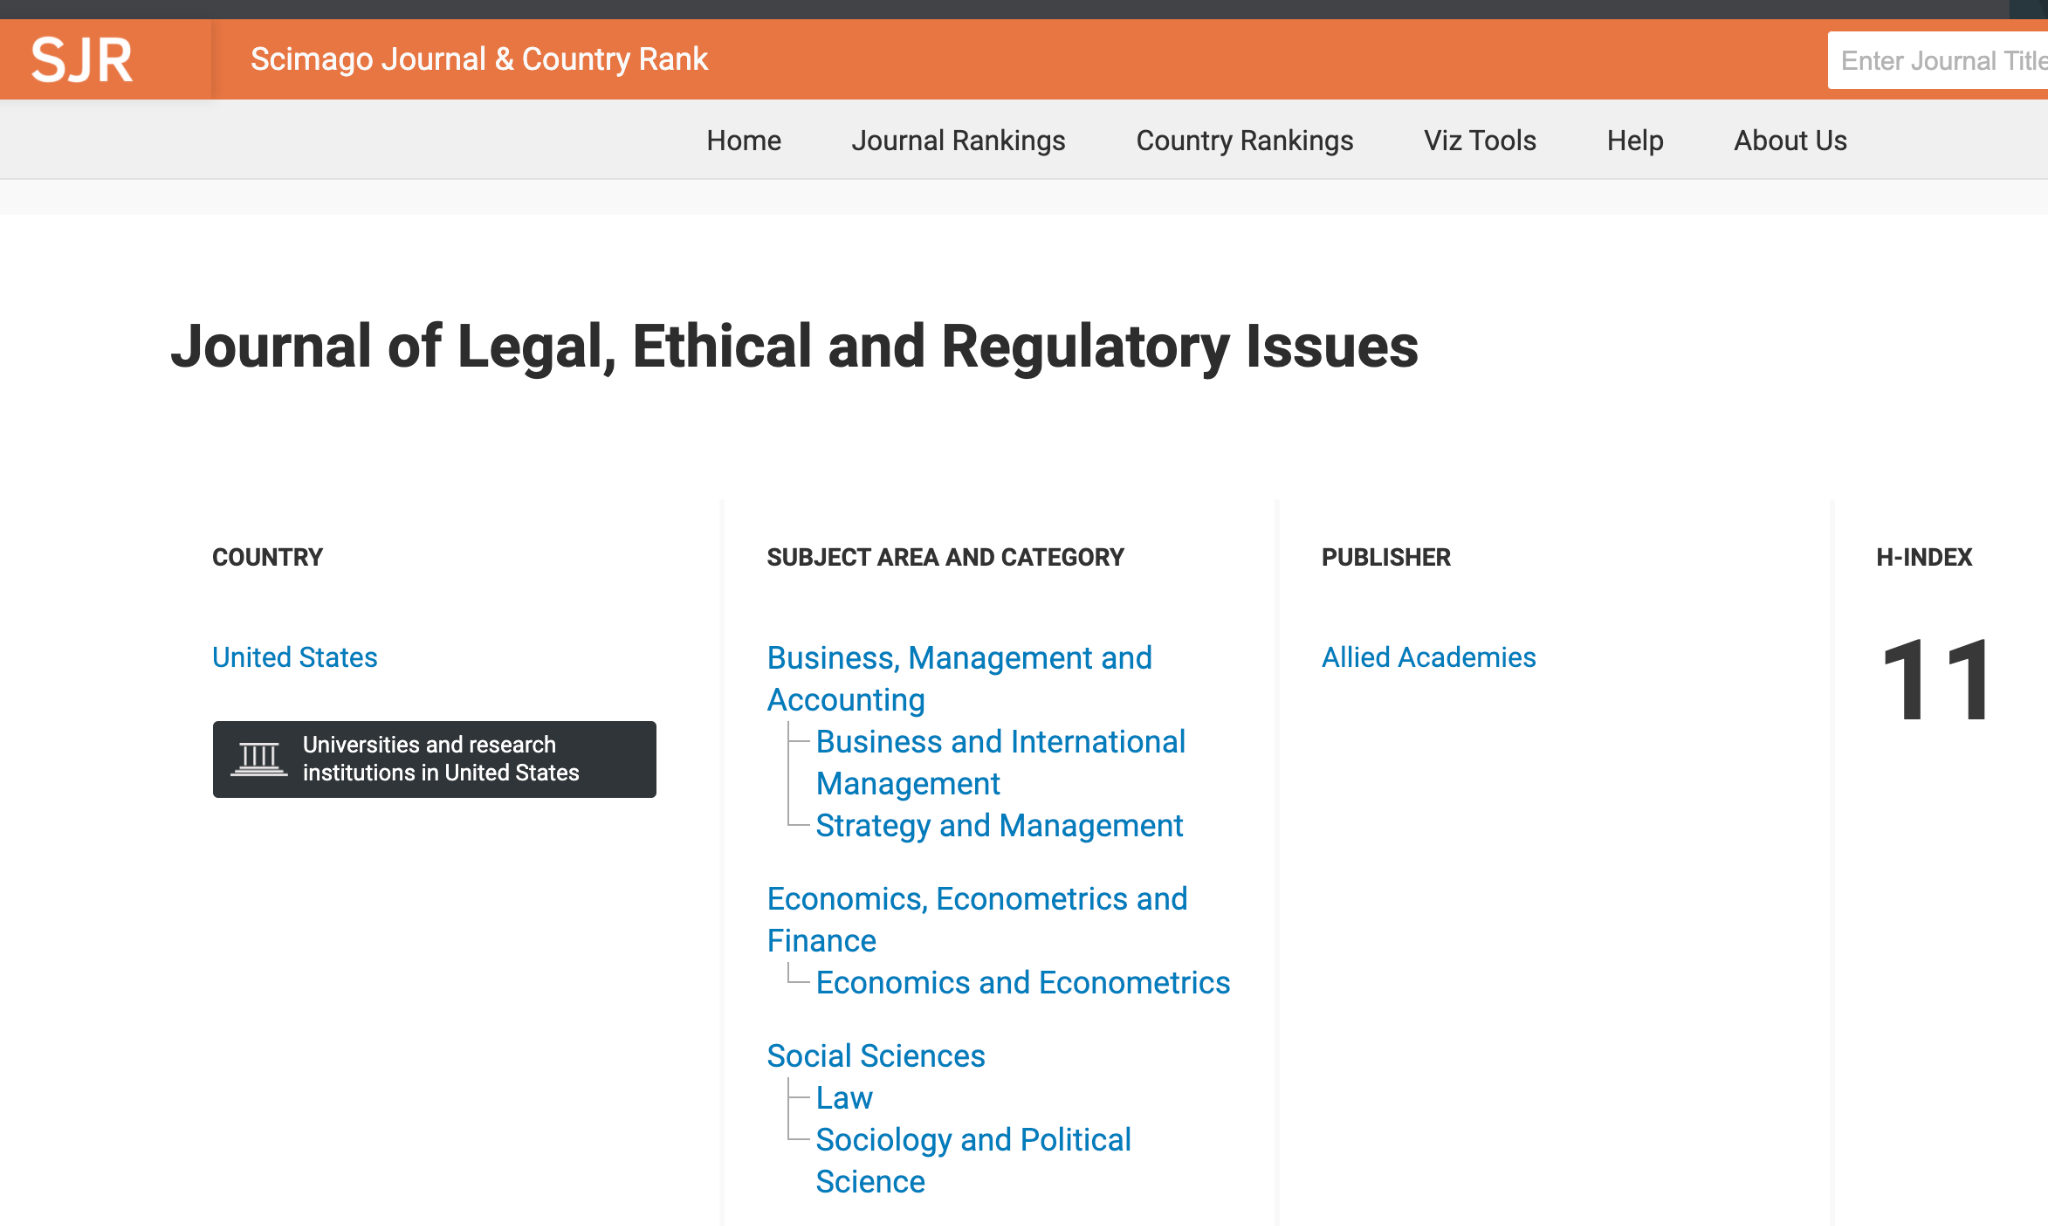2048x1226 pixels.
Task: Go to the Home menu item
Action: [x=744, y=140]
